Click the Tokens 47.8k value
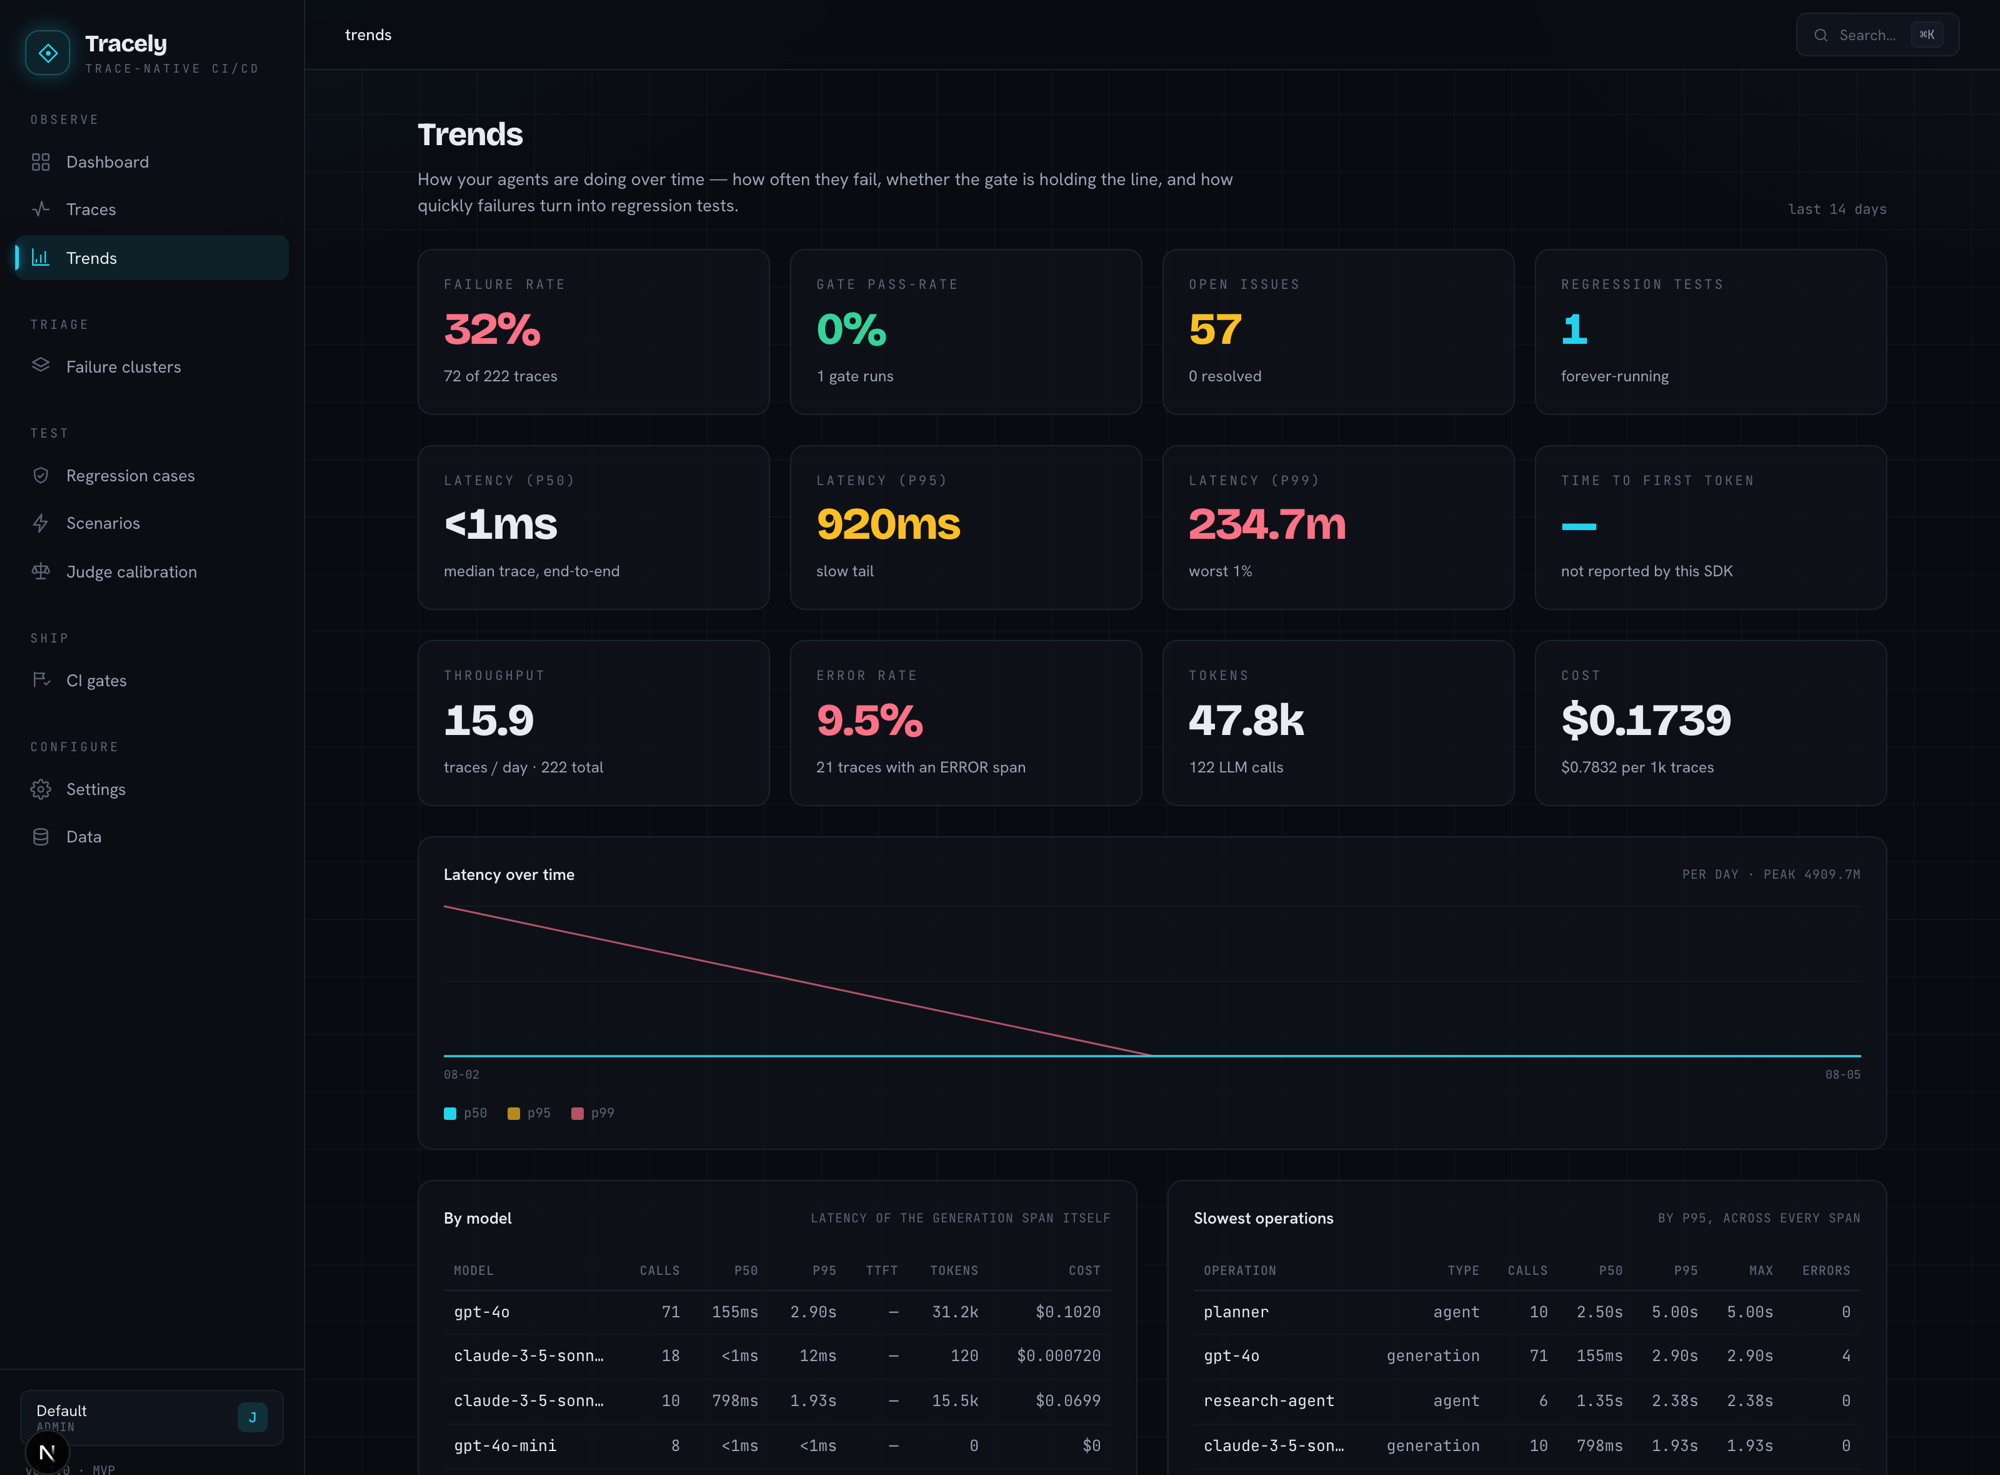The image size is (2000, 1475). pos(1246,720)
